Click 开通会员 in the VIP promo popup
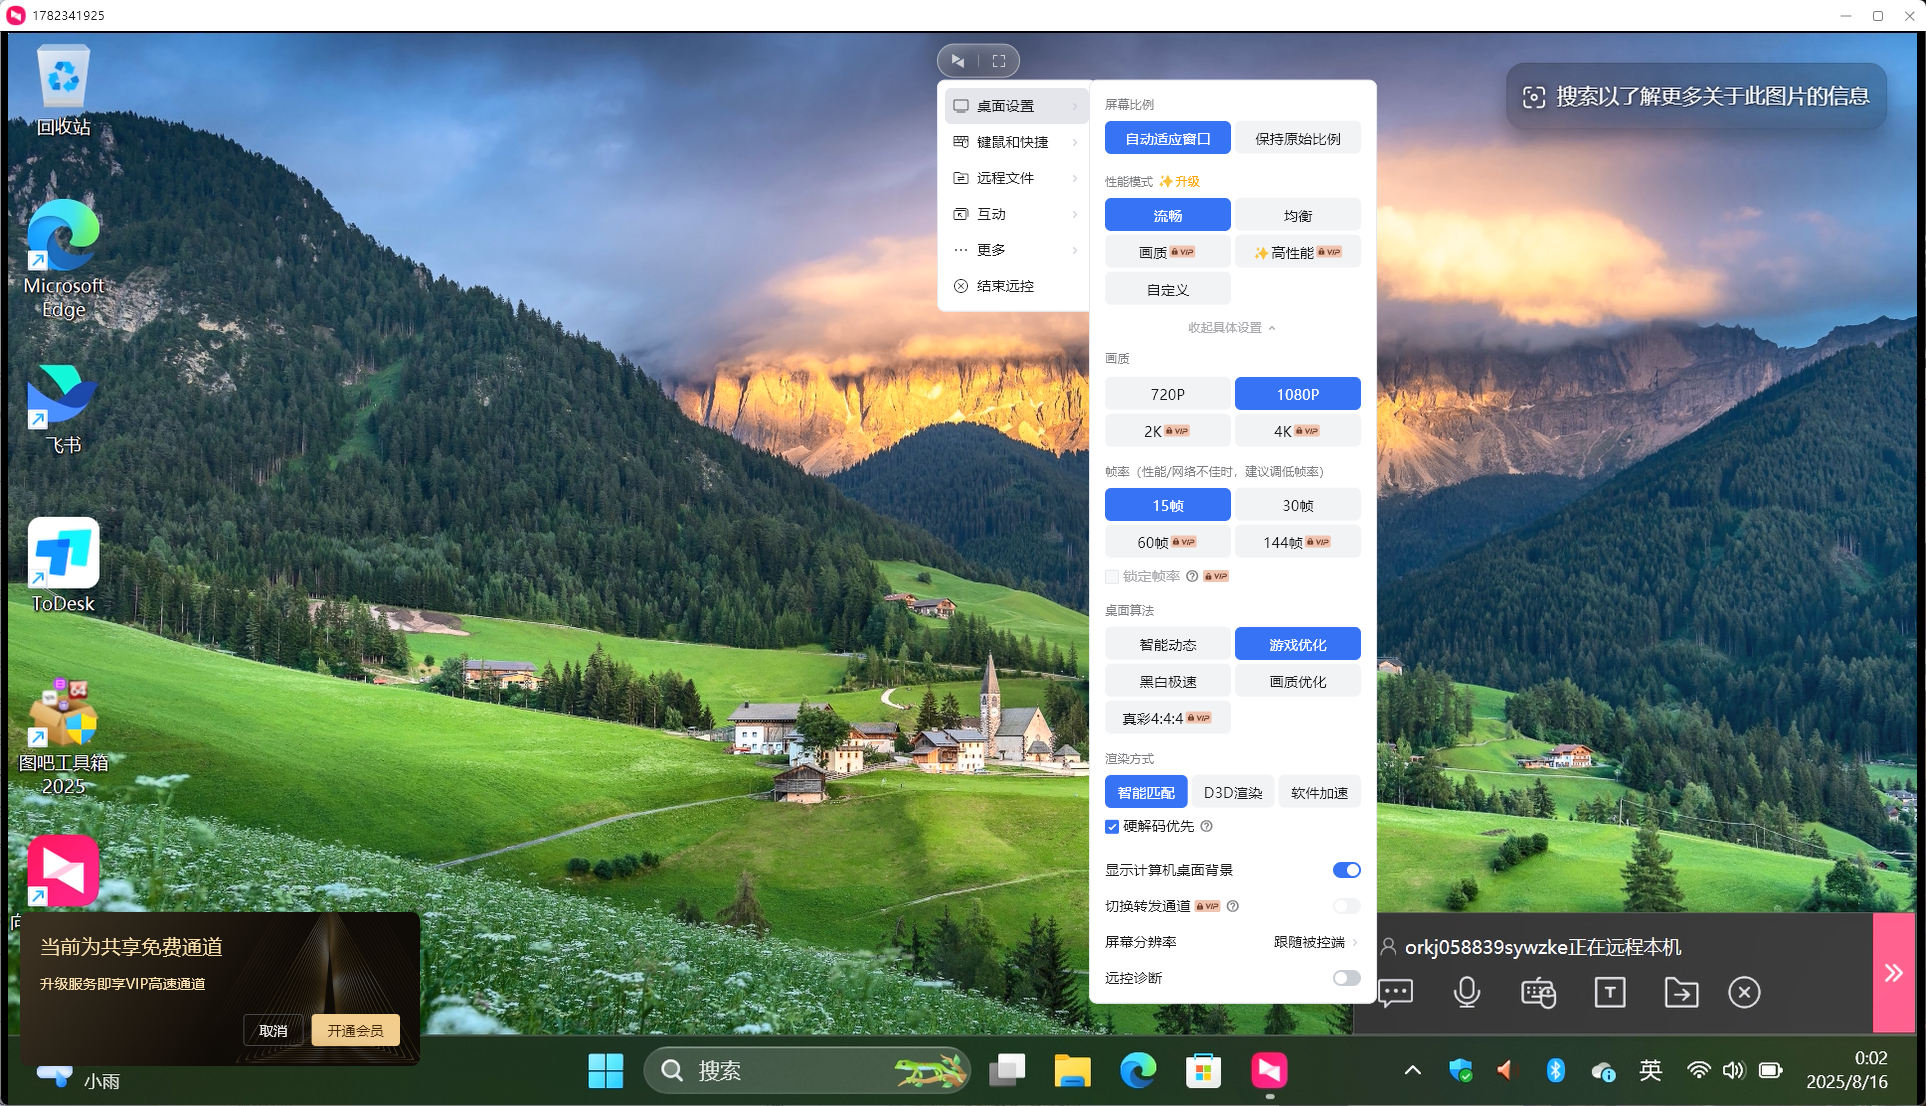Image resolution: width=1926 pixels, height=1106 pixels. click(355, 1030)
